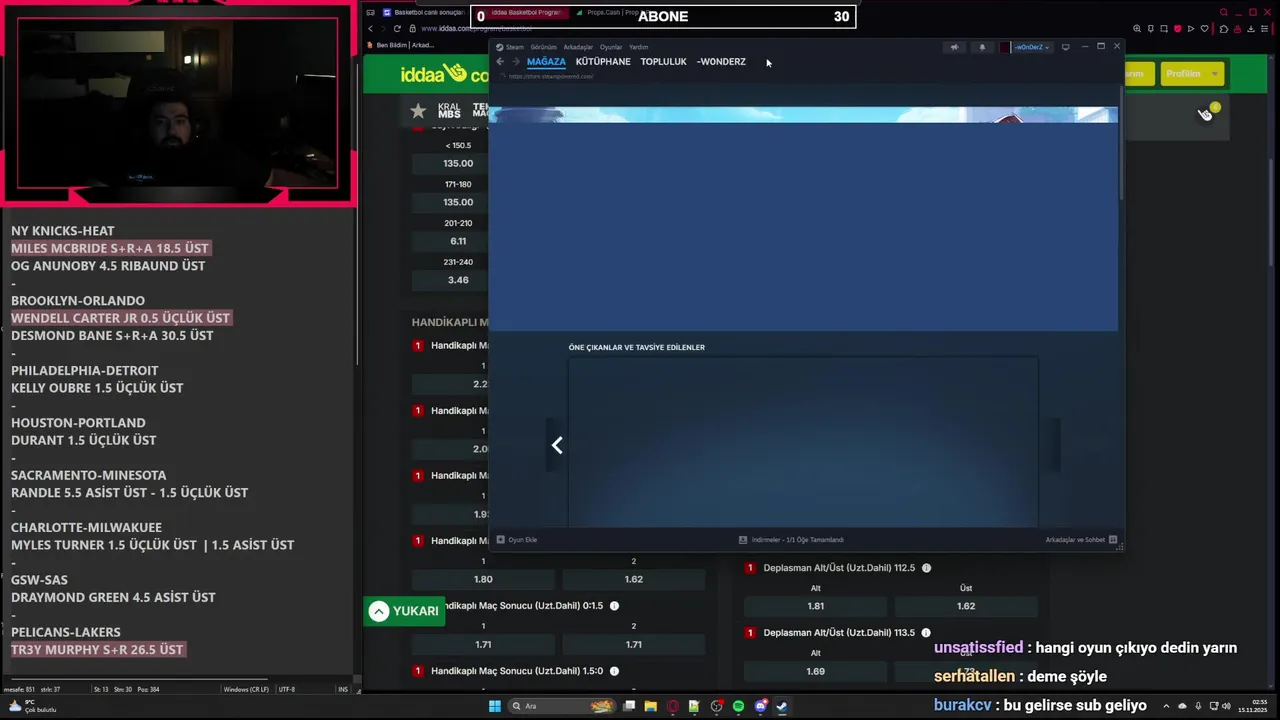Click the UTF-8 encoding status entry
1280x720 pixels.
287,689
